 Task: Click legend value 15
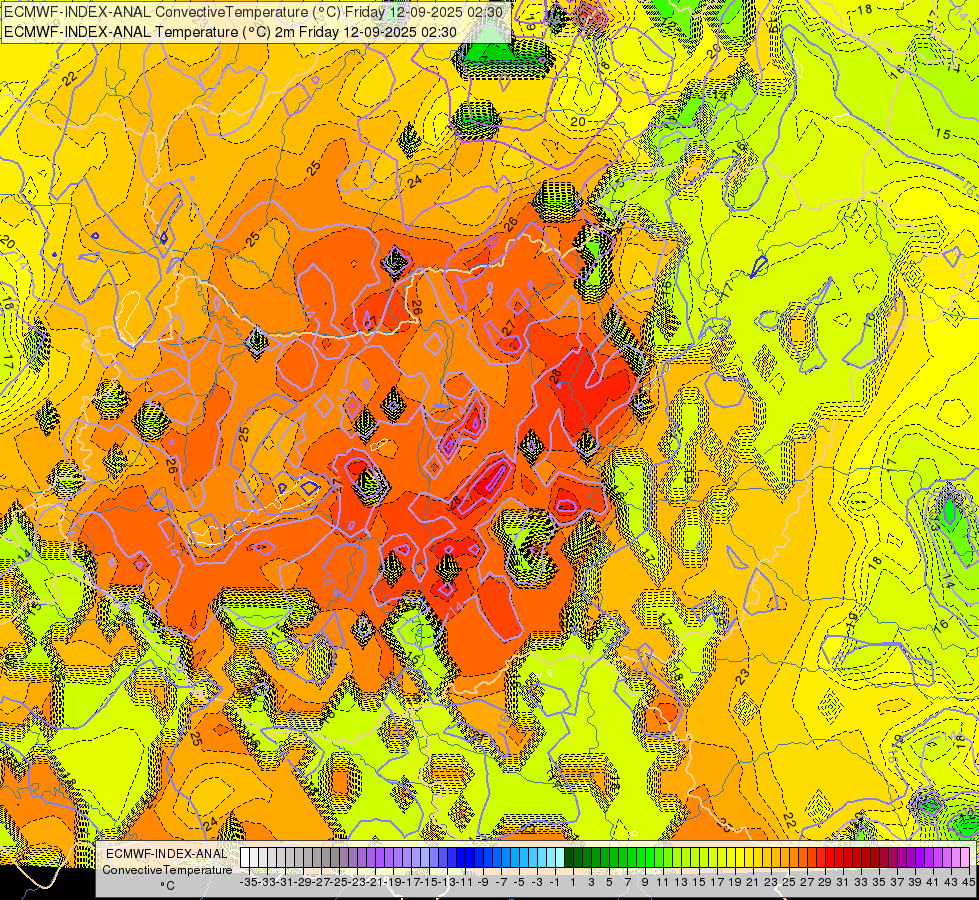pos(699,882)
